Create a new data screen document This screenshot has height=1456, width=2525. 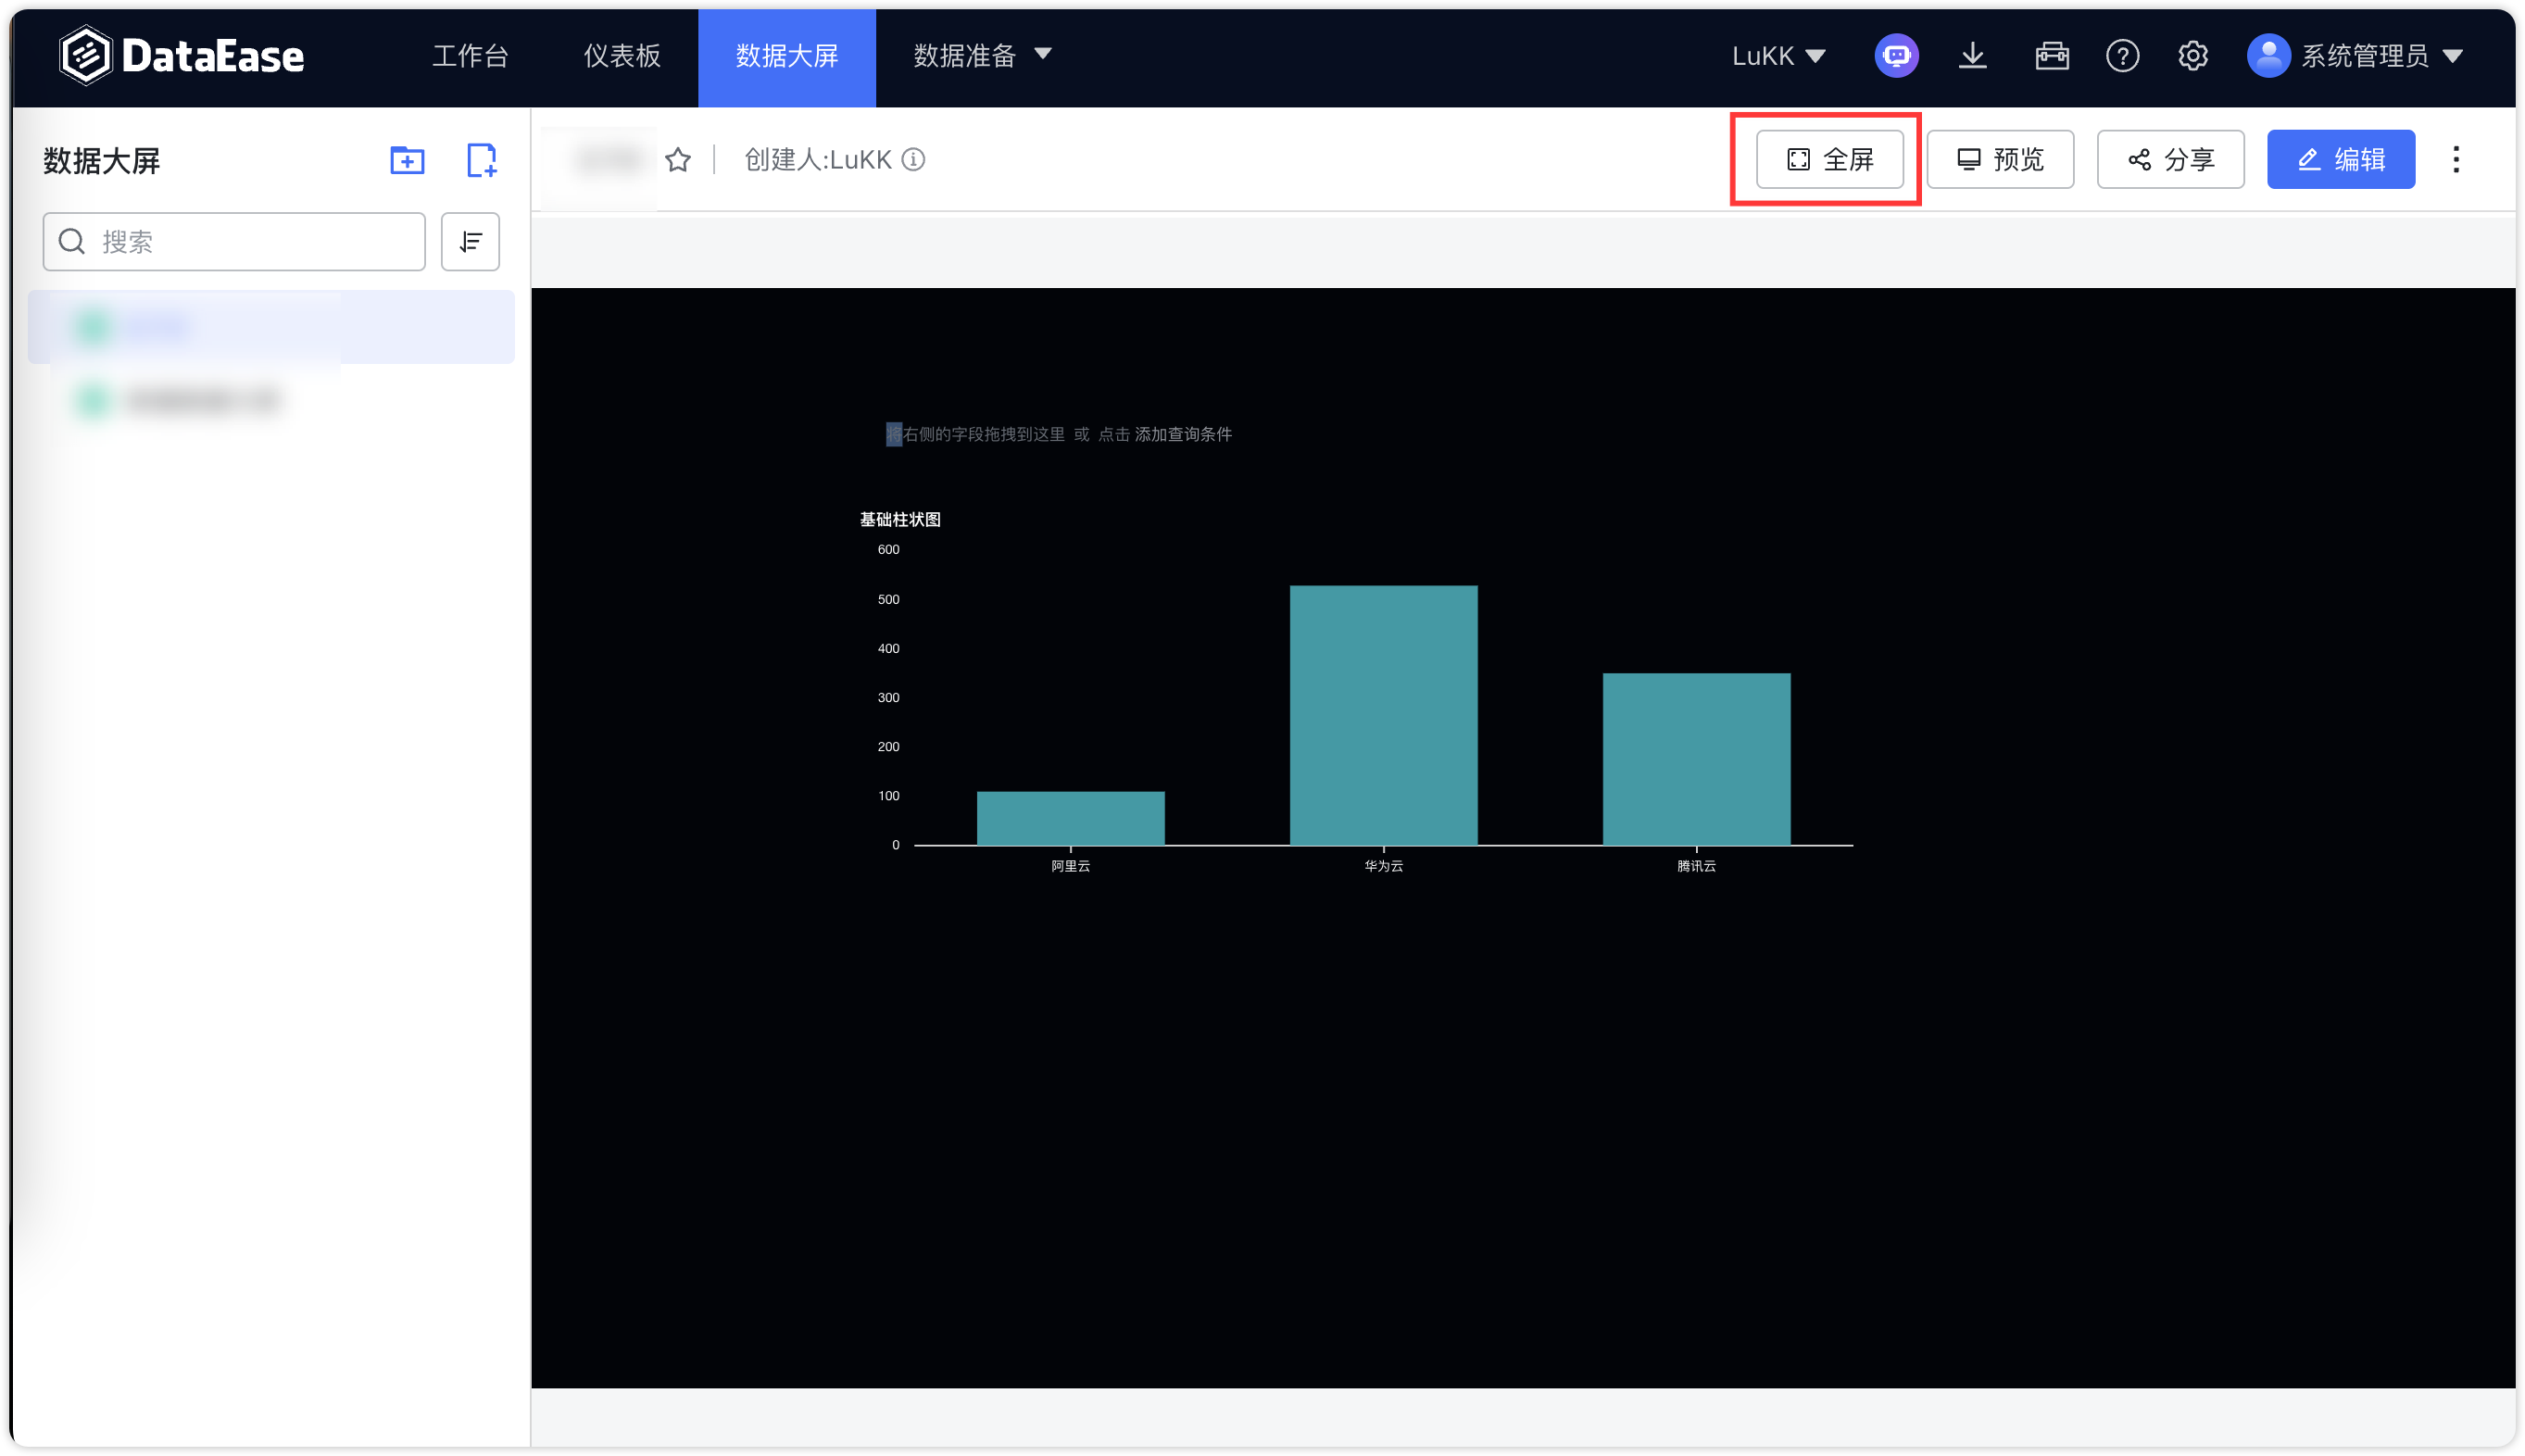click(481, 160)
